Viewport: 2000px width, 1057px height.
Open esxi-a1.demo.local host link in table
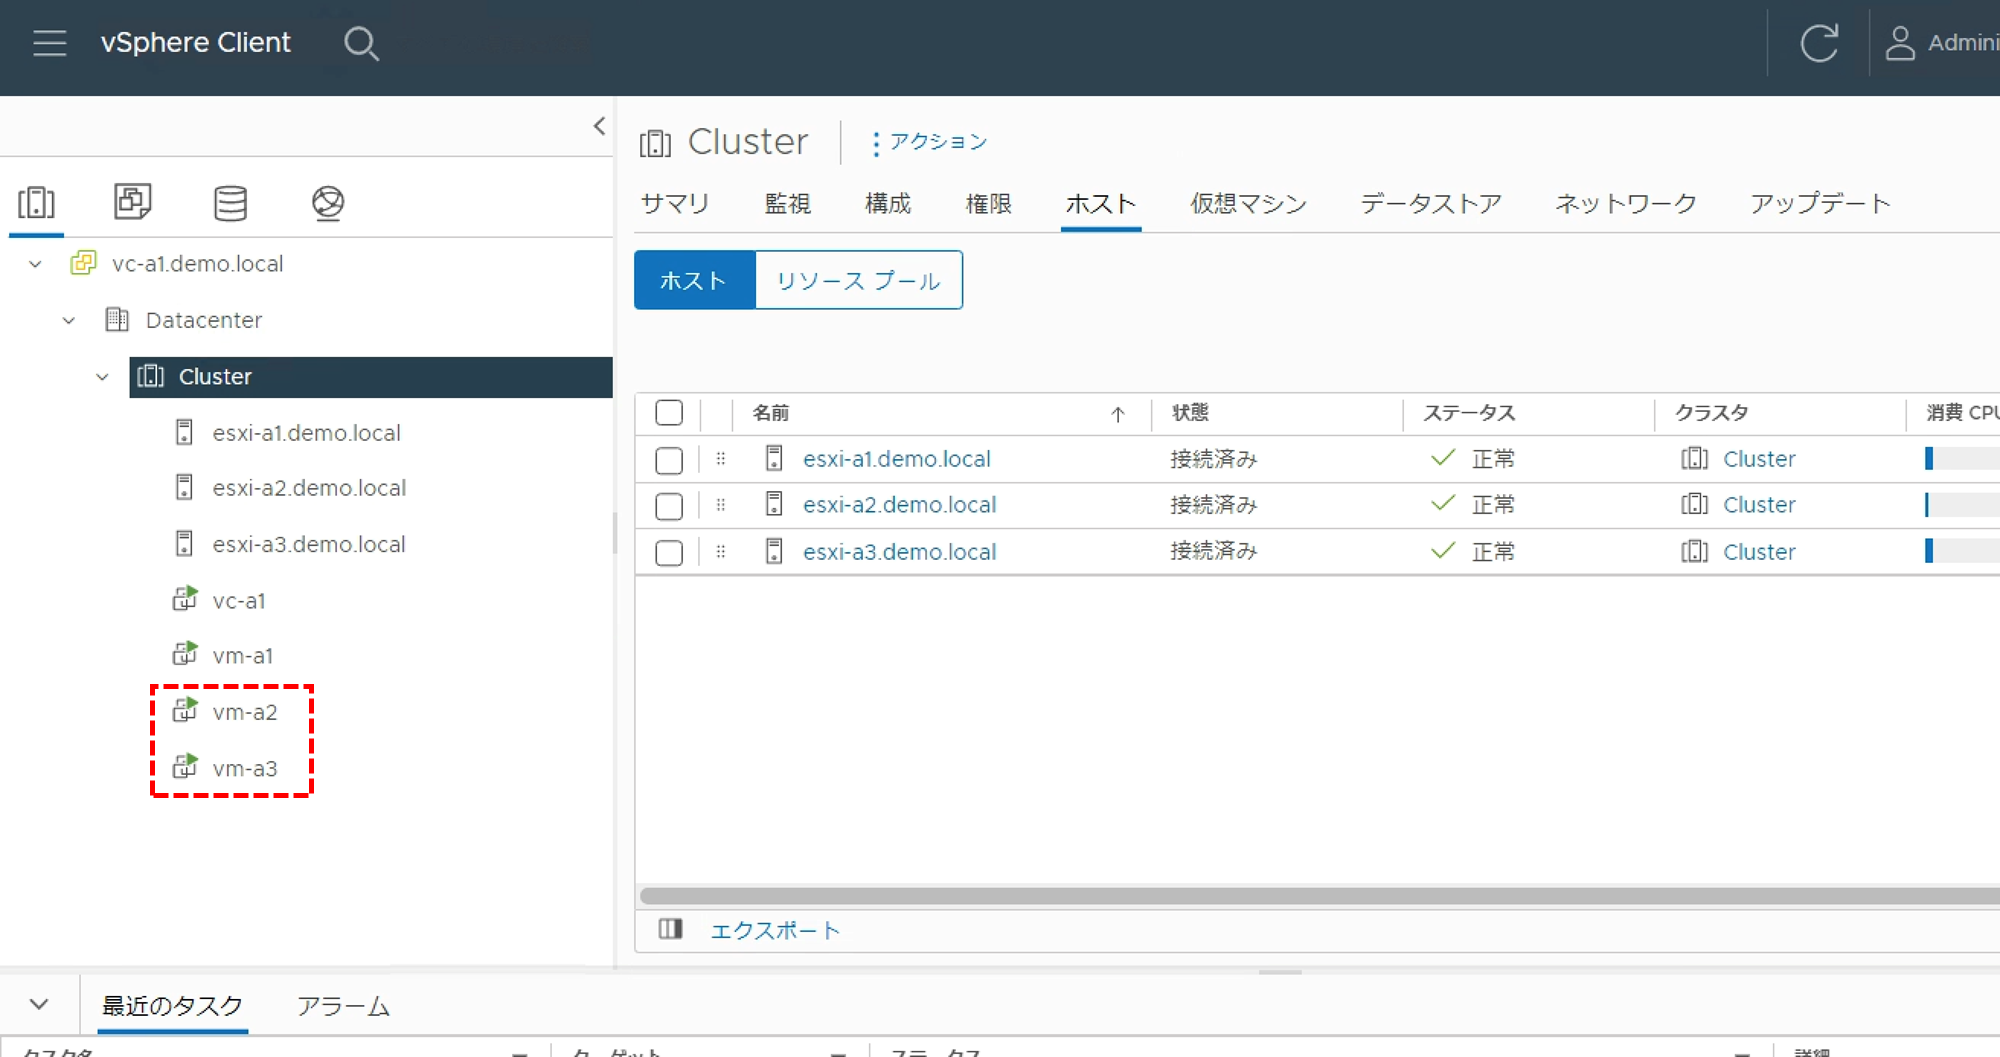pos(896,459)
